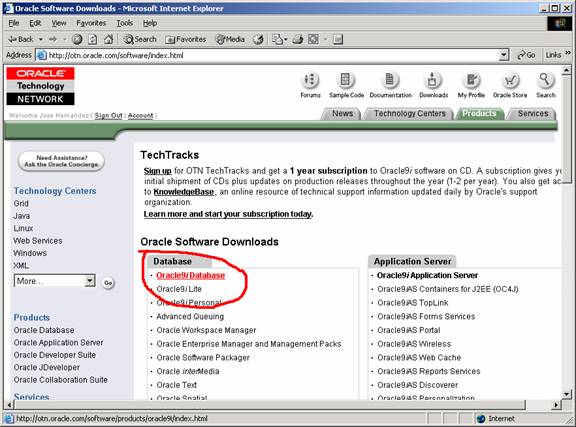
Task: Click the horizontal scrollbar left arrow
Action: 10,405
